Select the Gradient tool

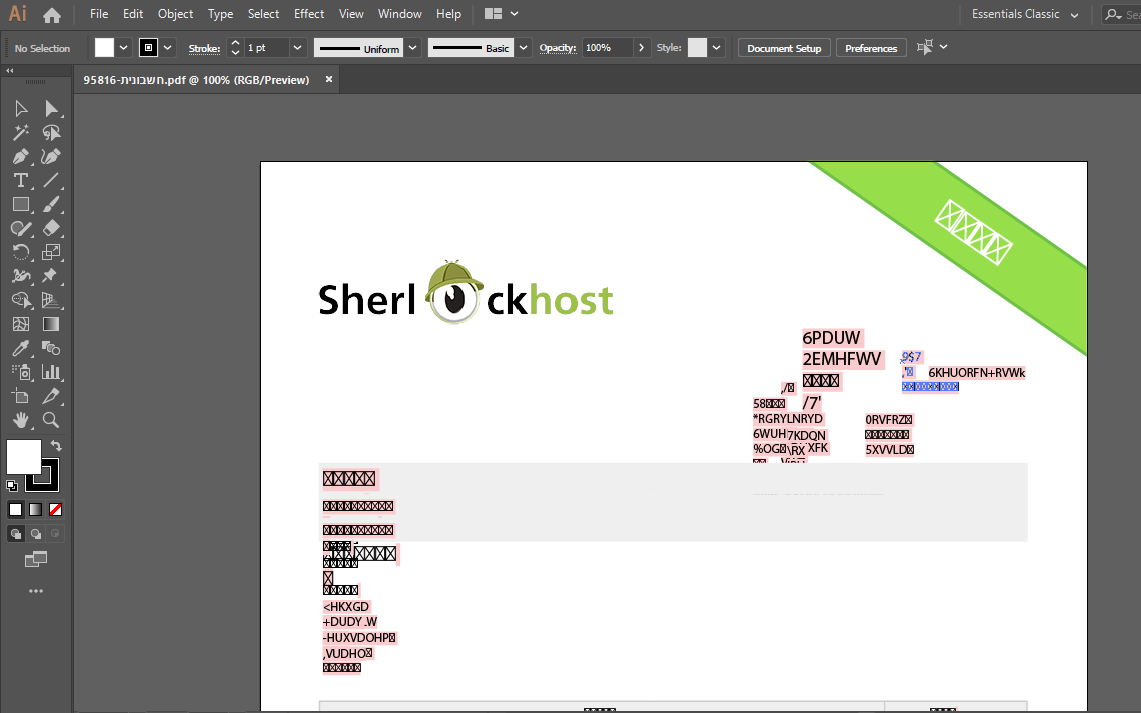click(x=51, y=324)
